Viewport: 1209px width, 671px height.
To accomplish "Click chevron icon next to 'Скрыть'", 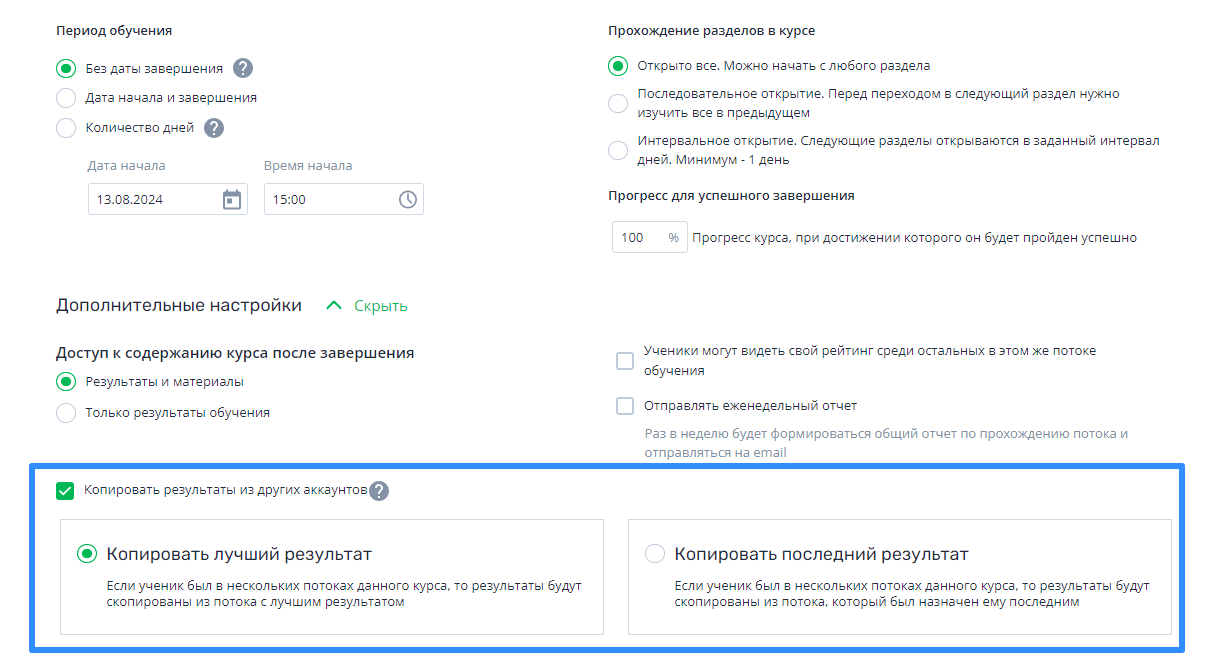I will [x=334, y=306].
